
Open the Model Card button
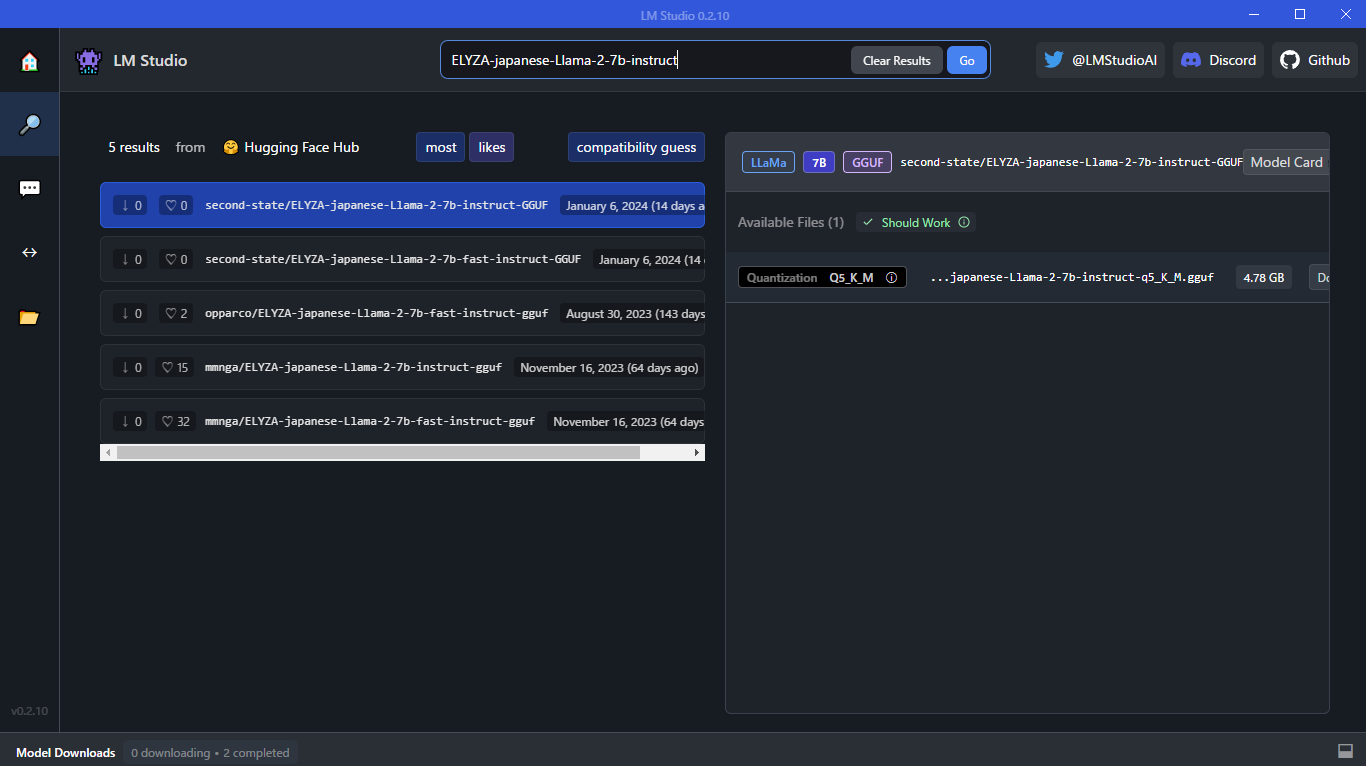click(1286, 162)
